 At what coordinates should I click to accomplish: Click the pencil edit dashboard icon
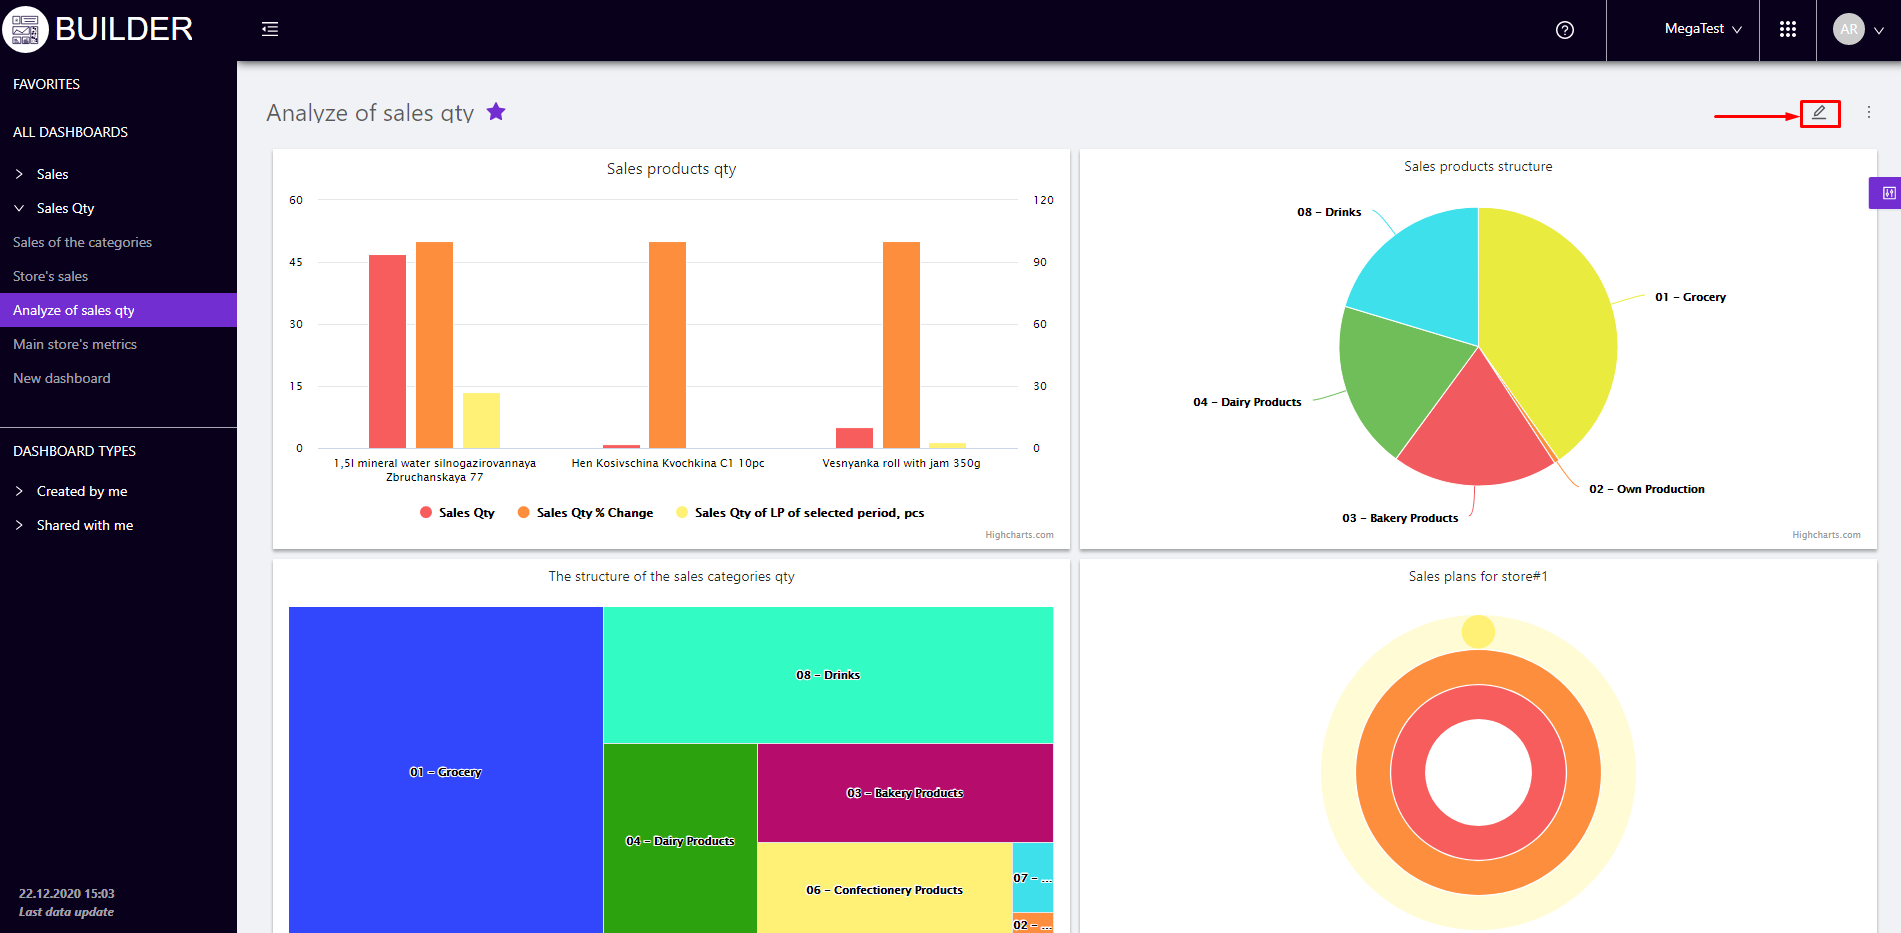1819,113
